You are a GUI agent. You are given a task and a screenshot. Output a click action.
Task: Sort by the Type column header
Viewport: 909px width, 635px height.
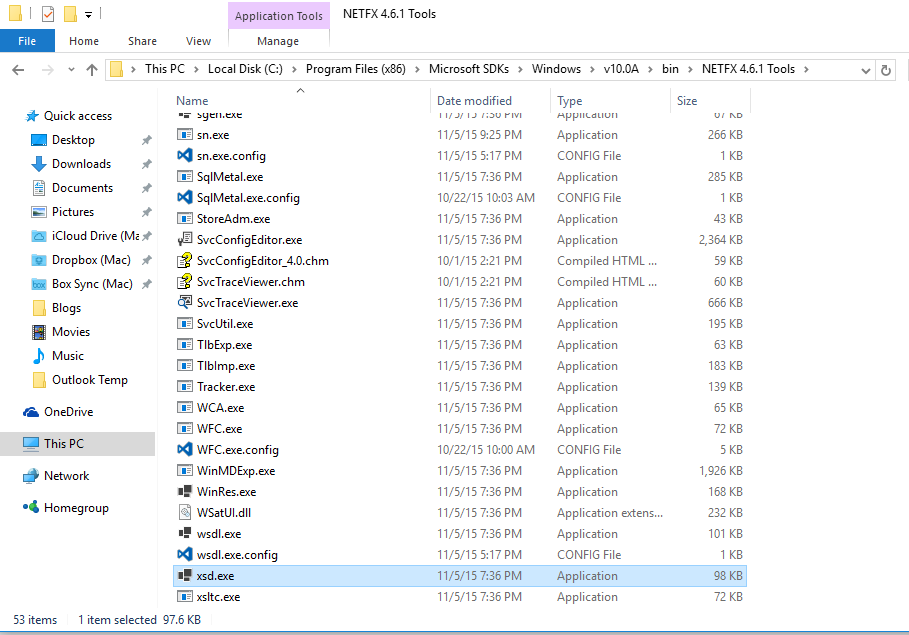tap(610, 101)
